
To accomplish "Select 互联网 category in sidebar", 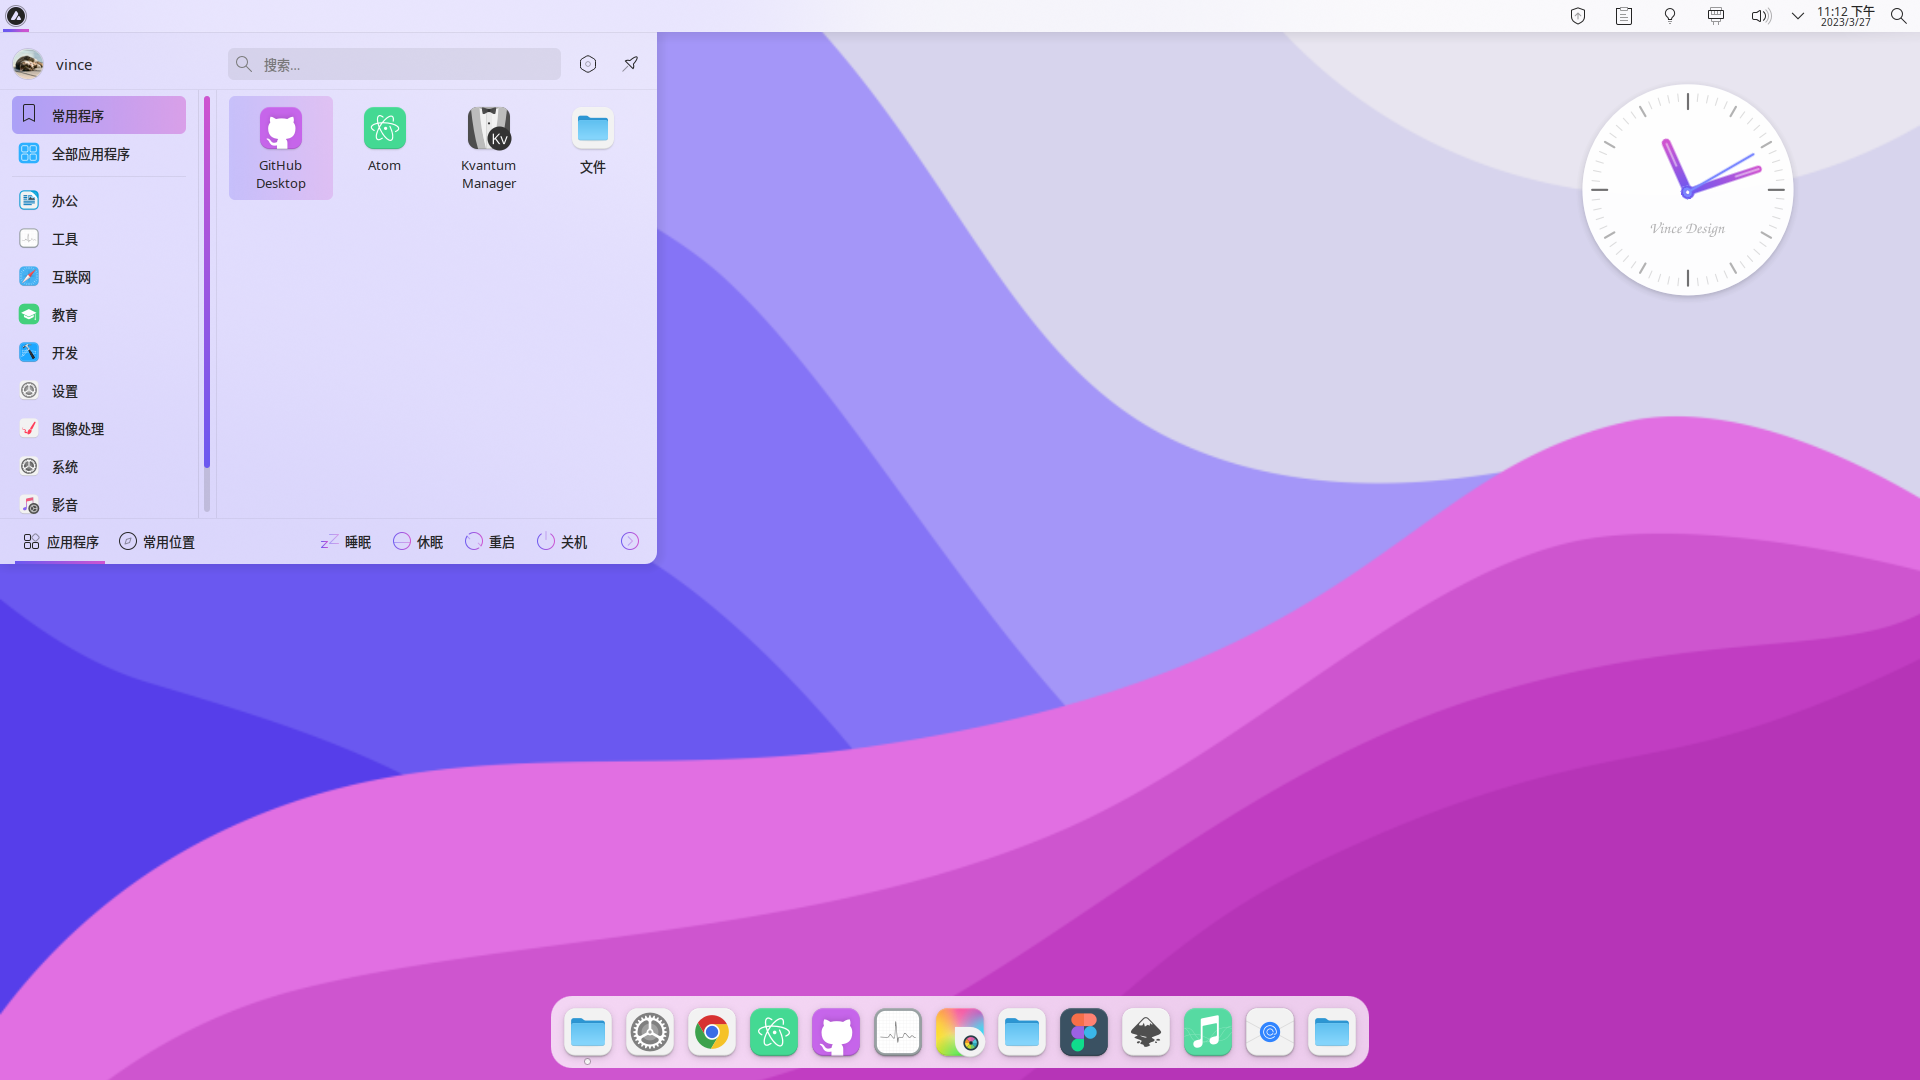I will (70, 277).
